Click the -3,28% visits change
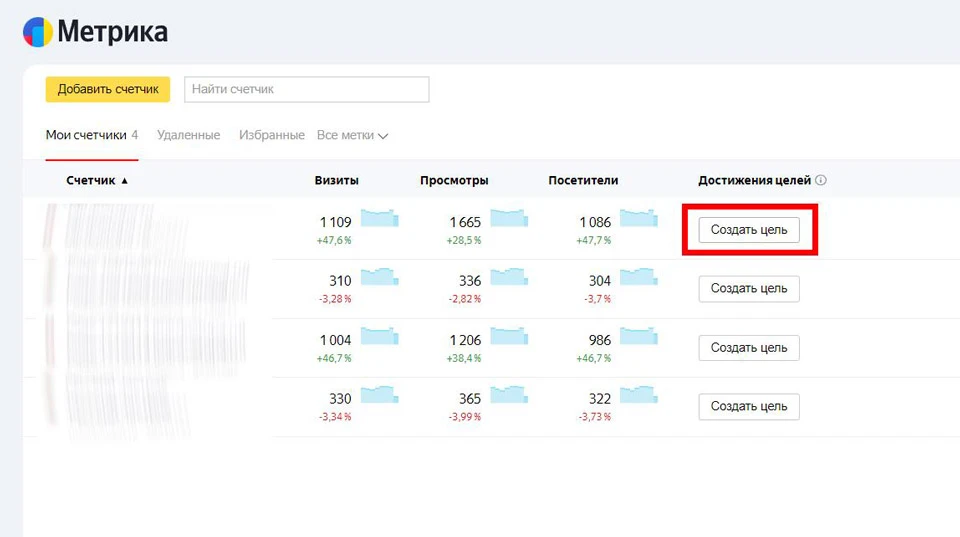 point(335,299)
